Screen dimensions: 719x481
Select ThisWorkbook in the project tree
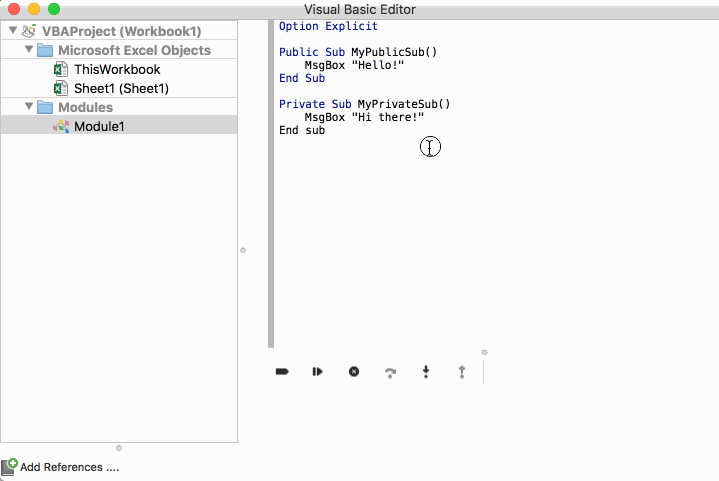(x=117, y=69)
